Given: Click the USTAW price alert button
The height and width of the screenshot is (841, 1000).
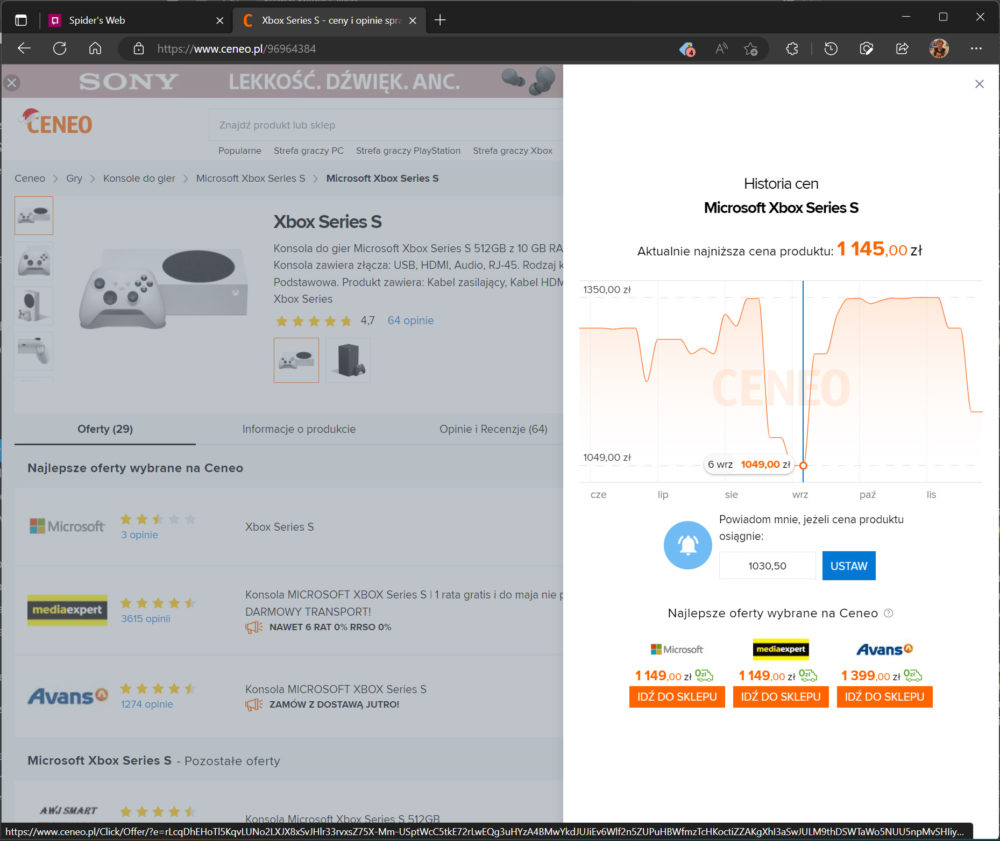Looking at the screenshot, I should [849, 566].
